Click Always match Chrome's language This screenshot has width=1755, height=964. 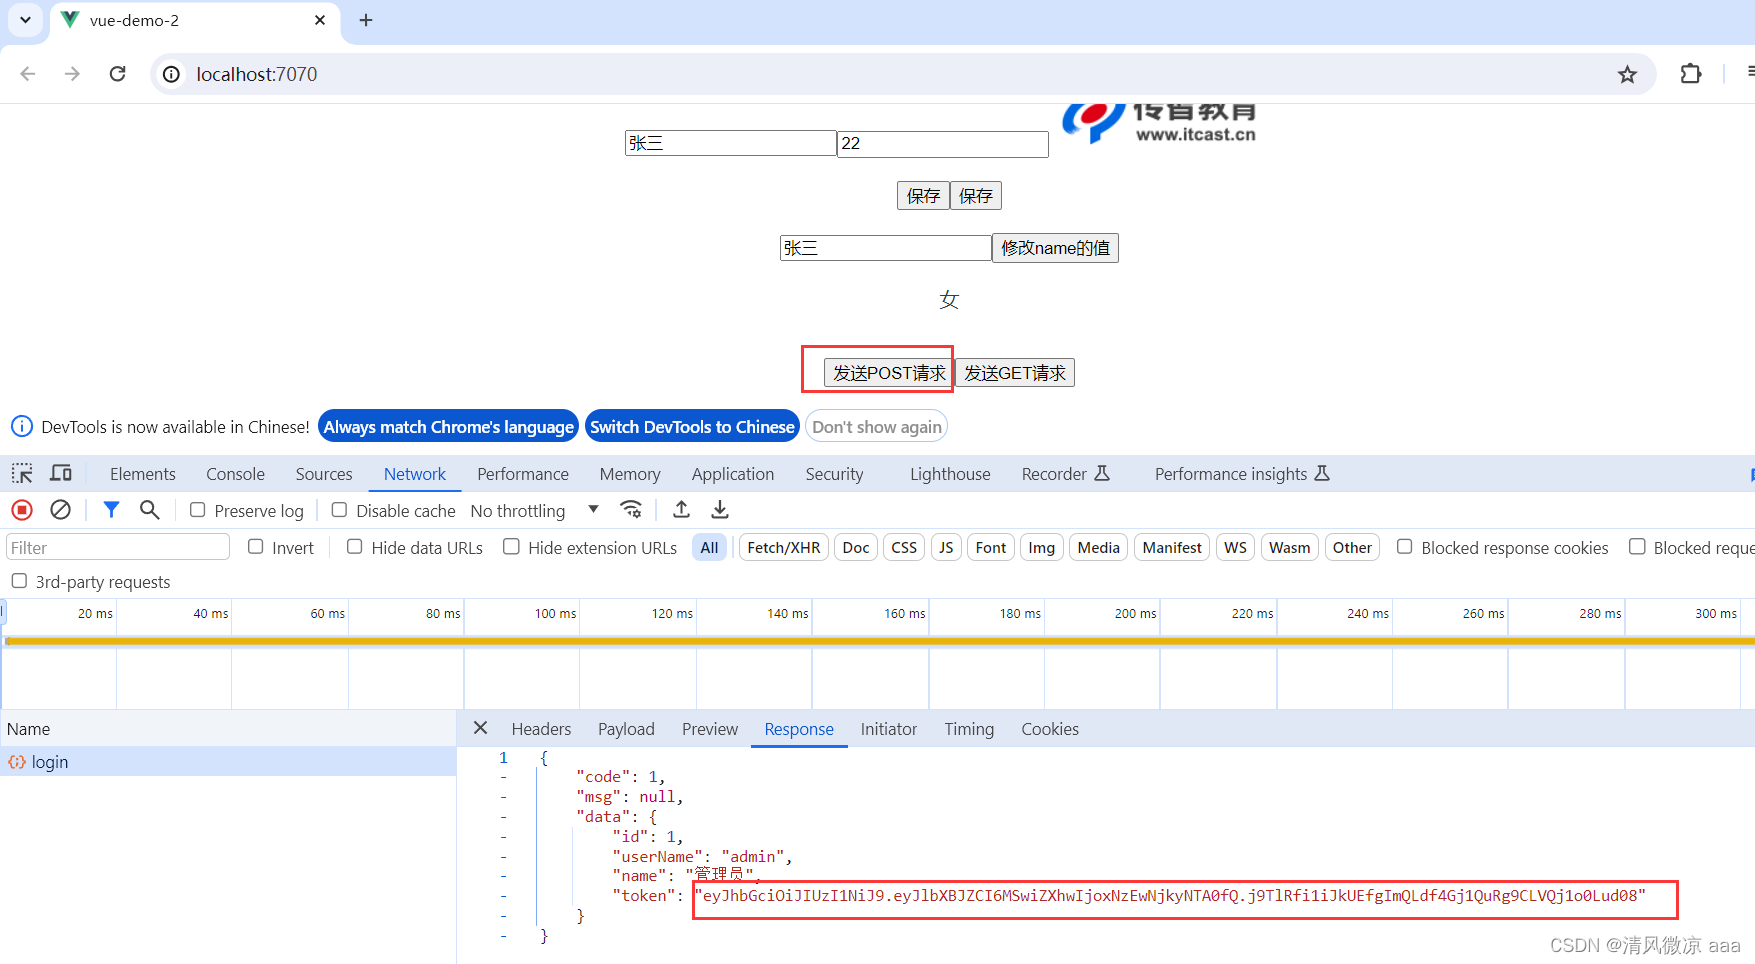click(448, 427)
